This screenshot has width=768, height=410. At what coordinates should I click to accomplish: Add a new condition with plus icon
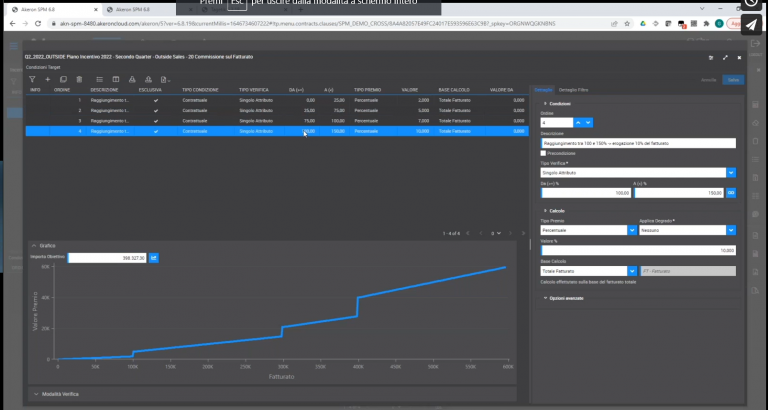48,79
